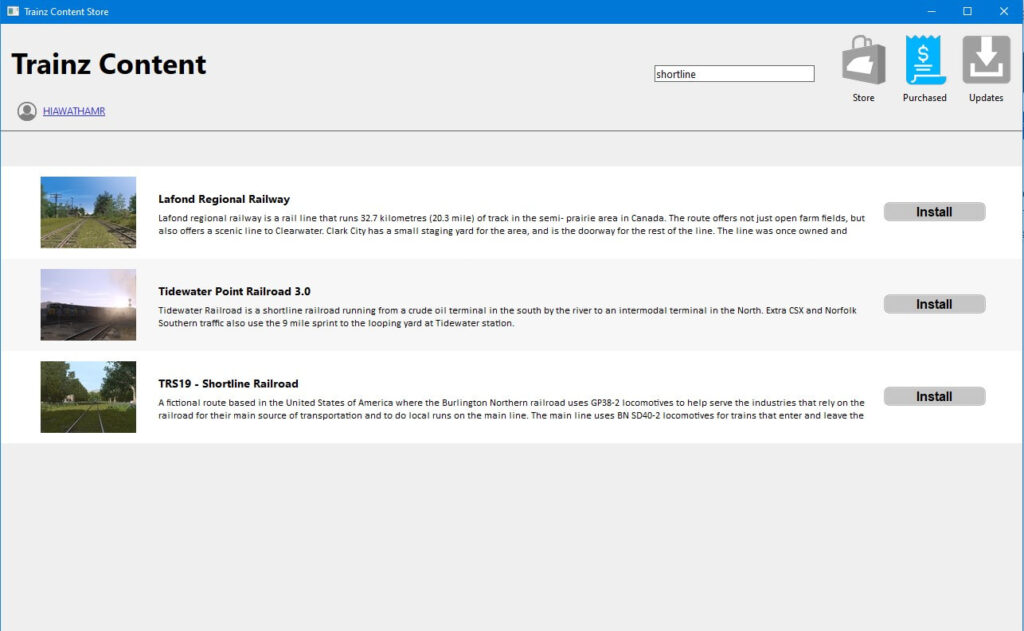Viewport: 1024px width, 631px height.
Task: Install TRS19 - Shortline Railroad
Action: [x=934, y=396]
